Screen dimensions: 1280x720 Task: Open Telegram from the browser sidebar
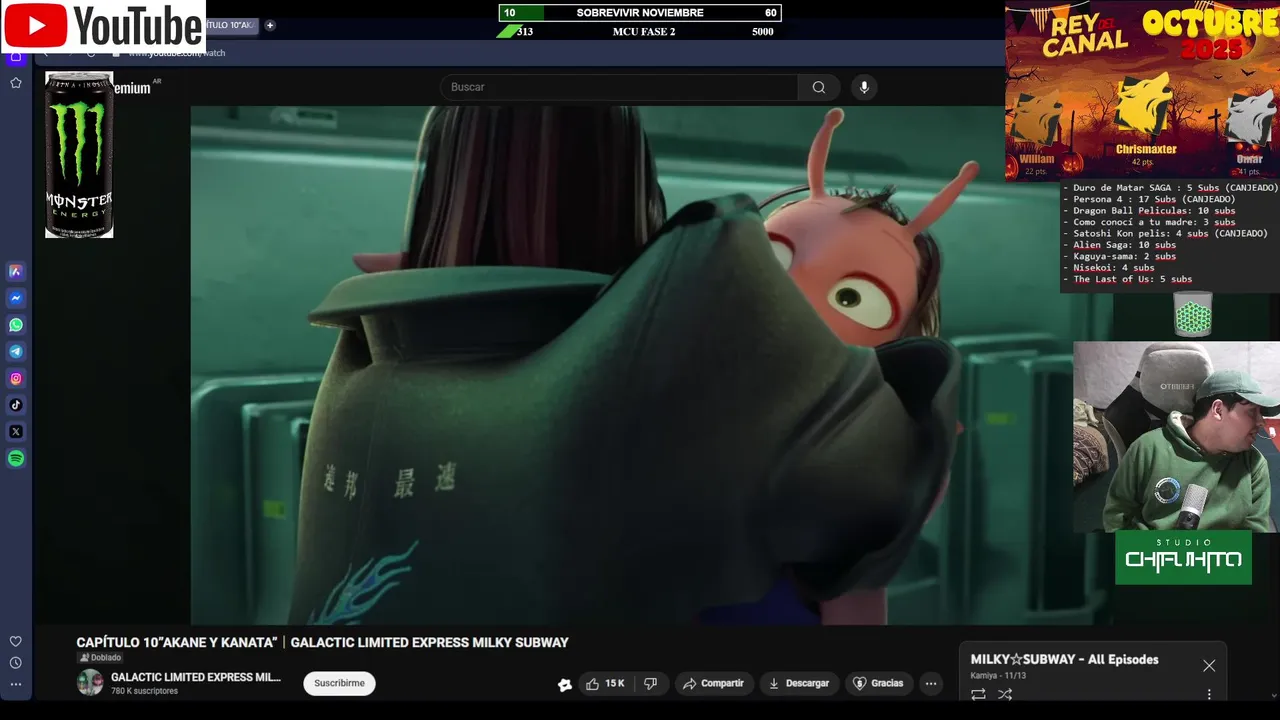click(16, 352)
